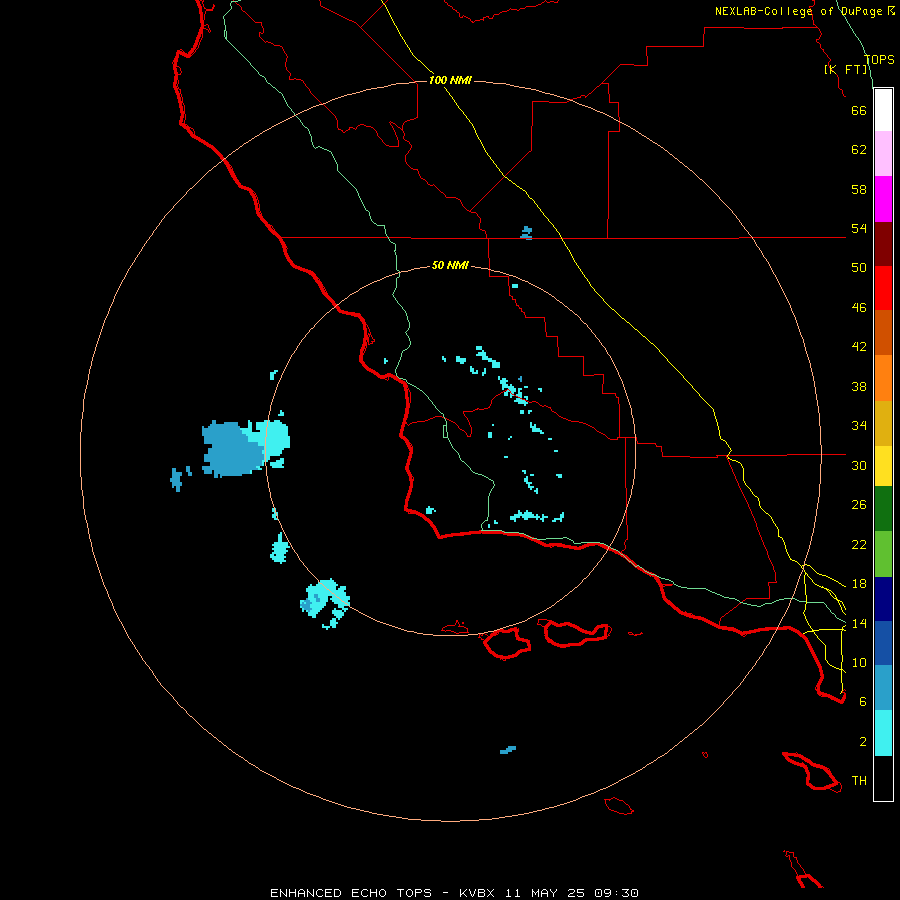900x900 pixels.
Task: Click the 100 NMI range ring label
Action: [x=450, y=80]
